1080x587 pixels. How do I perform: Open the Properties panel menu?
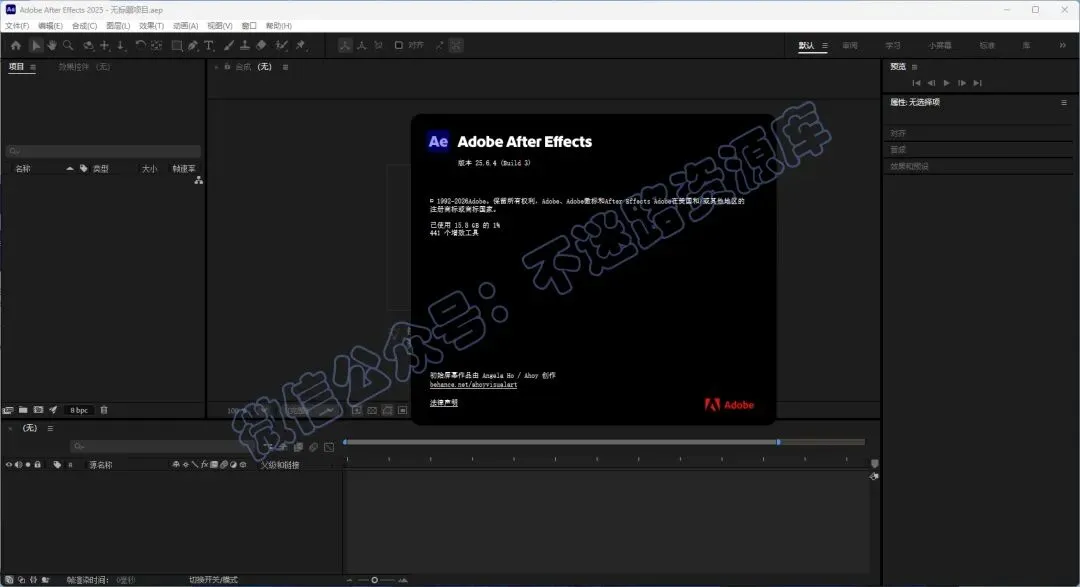click(1064, 103)
